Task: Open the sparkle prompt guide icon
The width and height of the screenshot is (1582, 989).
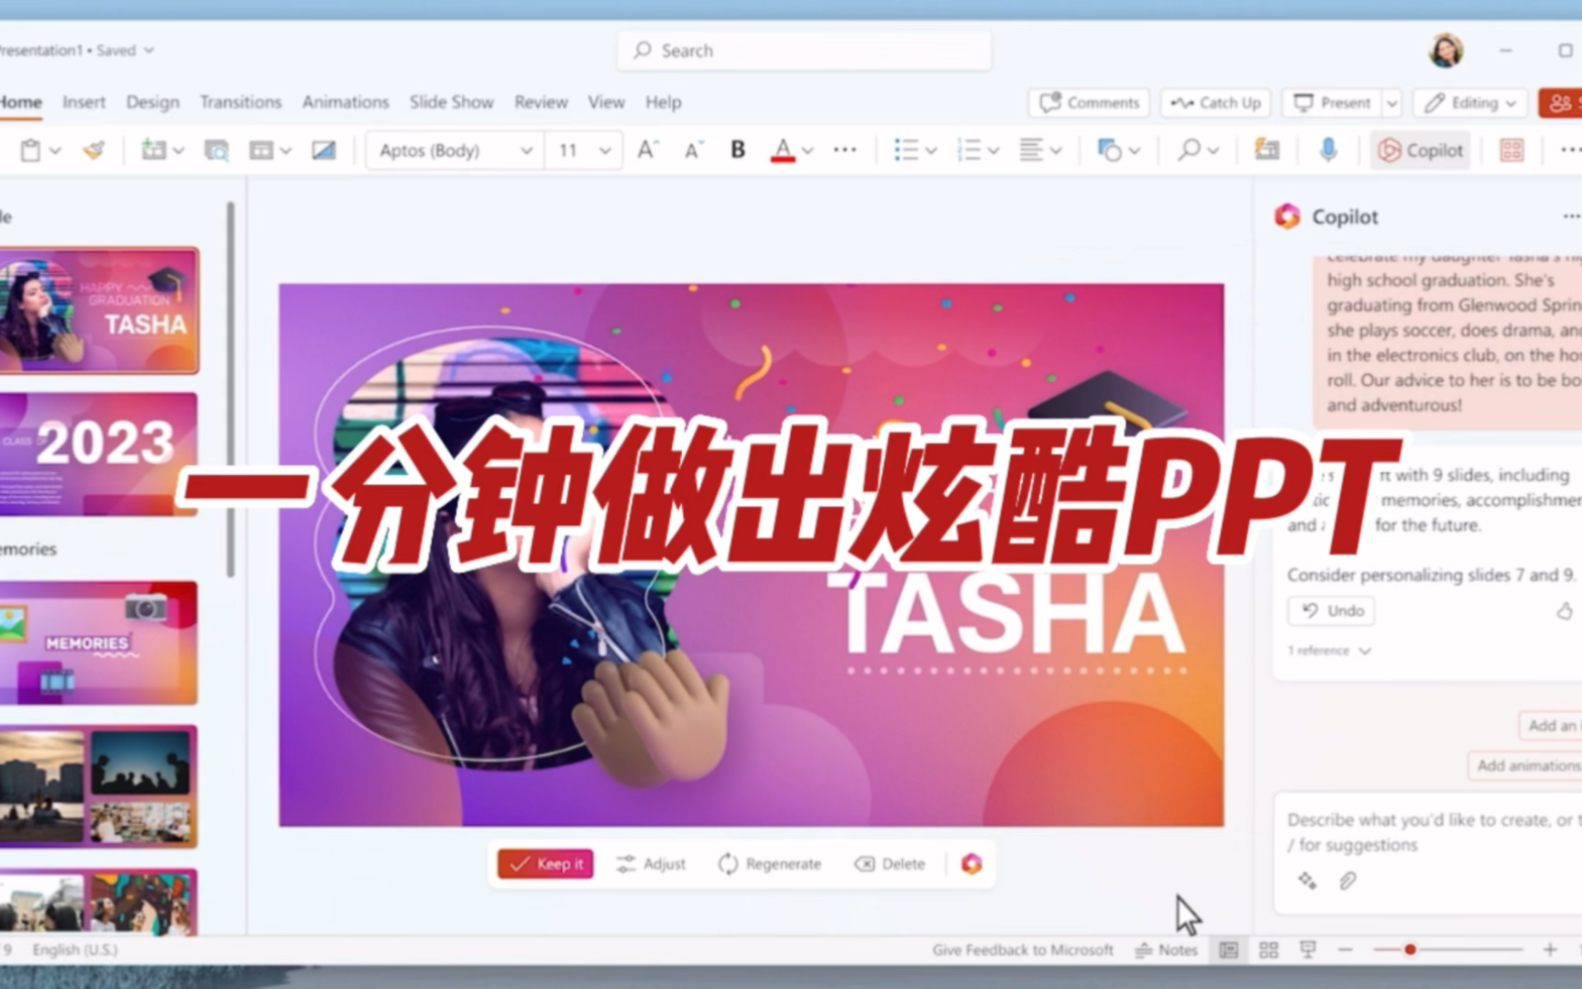Action: 1307,880
